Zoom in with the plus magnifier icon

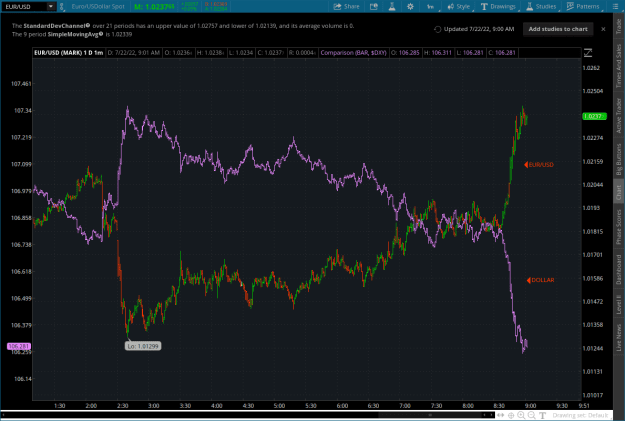click(521, 415)
